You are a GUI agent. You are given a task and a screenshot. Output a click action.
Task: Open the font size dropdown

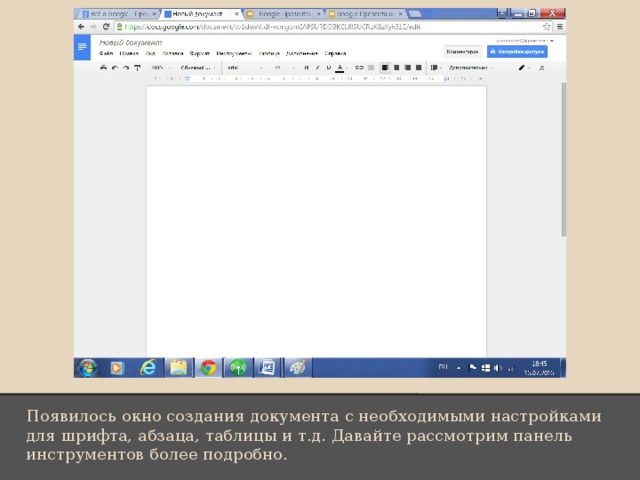pyautogui.click(x=284, y=68)
